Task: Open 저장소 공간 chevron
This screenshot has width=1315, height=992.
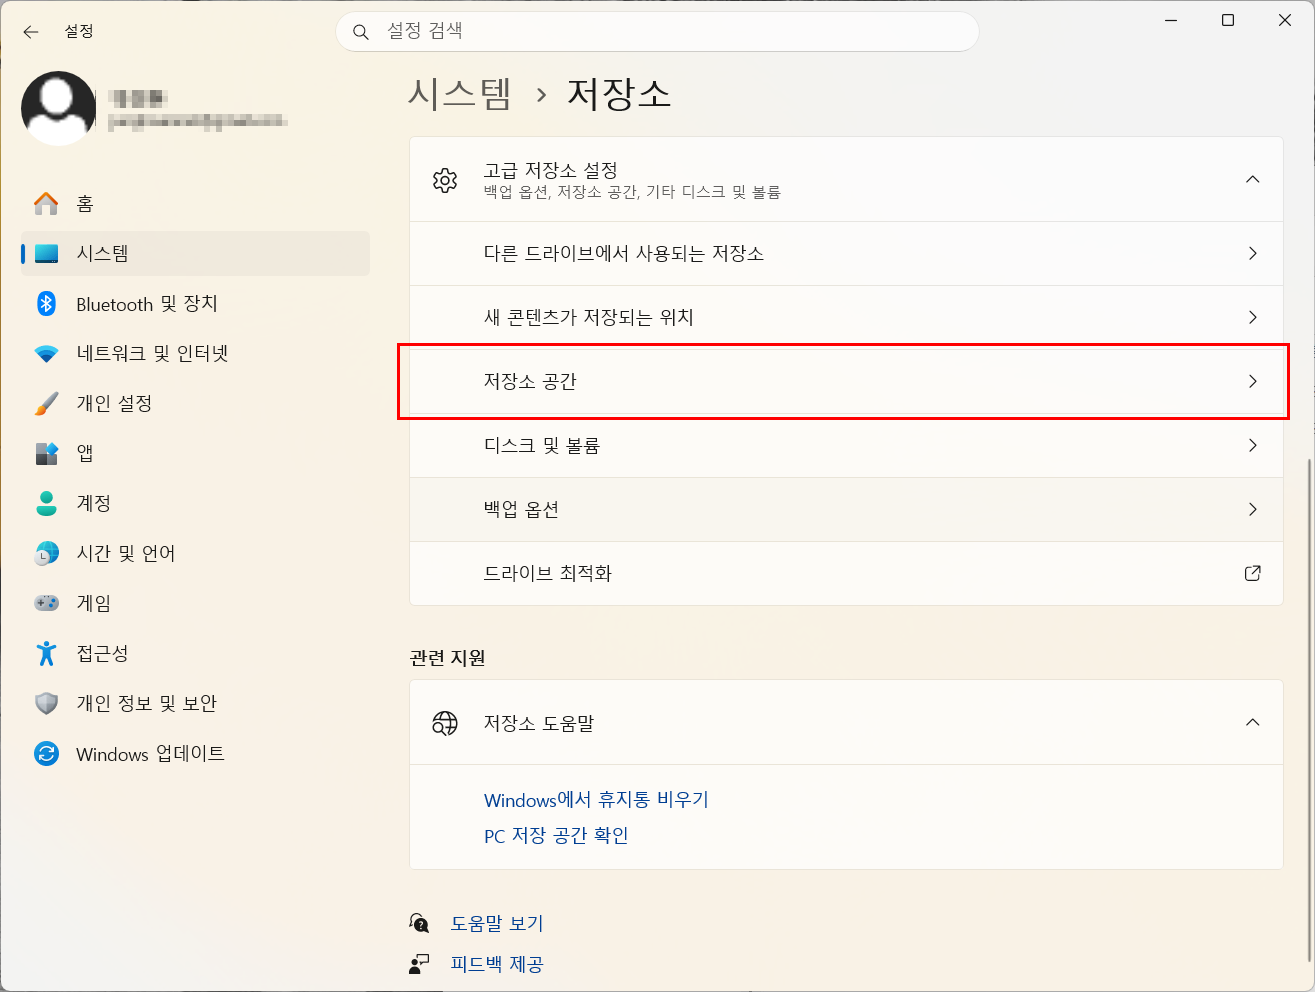Action: tap(1252, 381)
